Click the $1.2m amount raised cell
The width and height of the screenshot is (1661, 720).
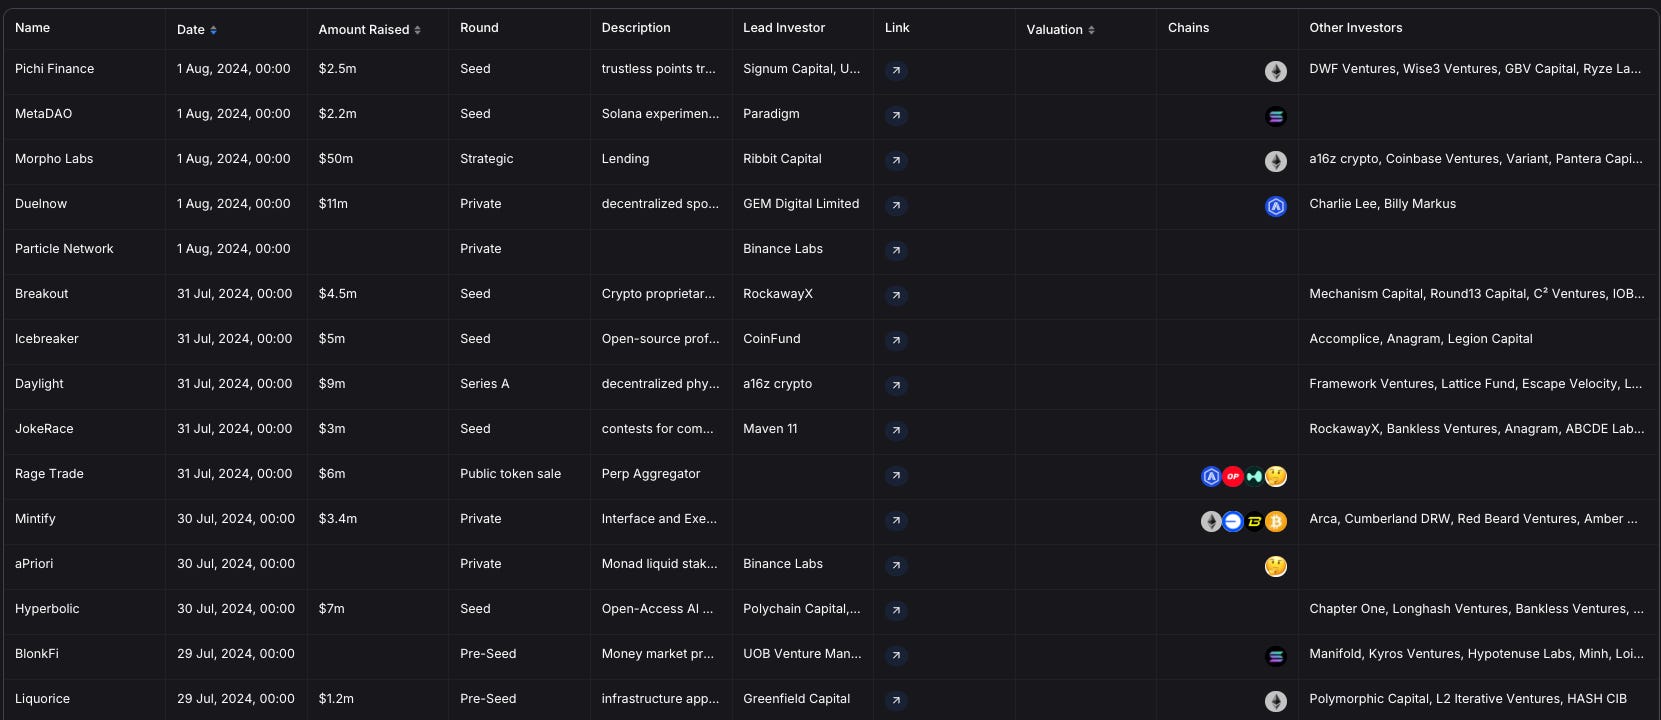click(336, 699)
